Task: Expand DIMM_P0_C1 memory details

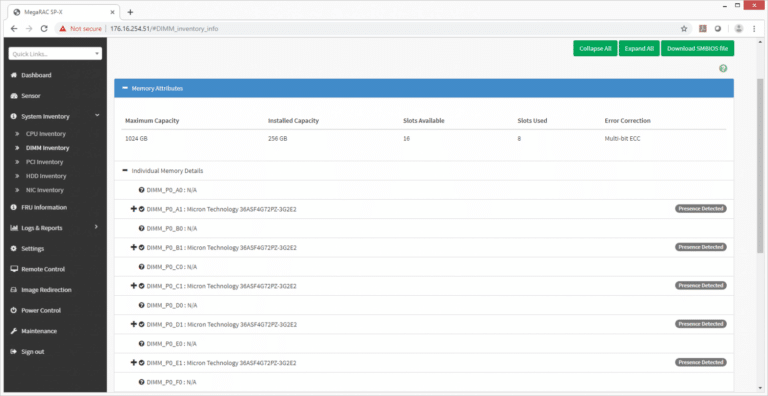Action: (133, 285)
